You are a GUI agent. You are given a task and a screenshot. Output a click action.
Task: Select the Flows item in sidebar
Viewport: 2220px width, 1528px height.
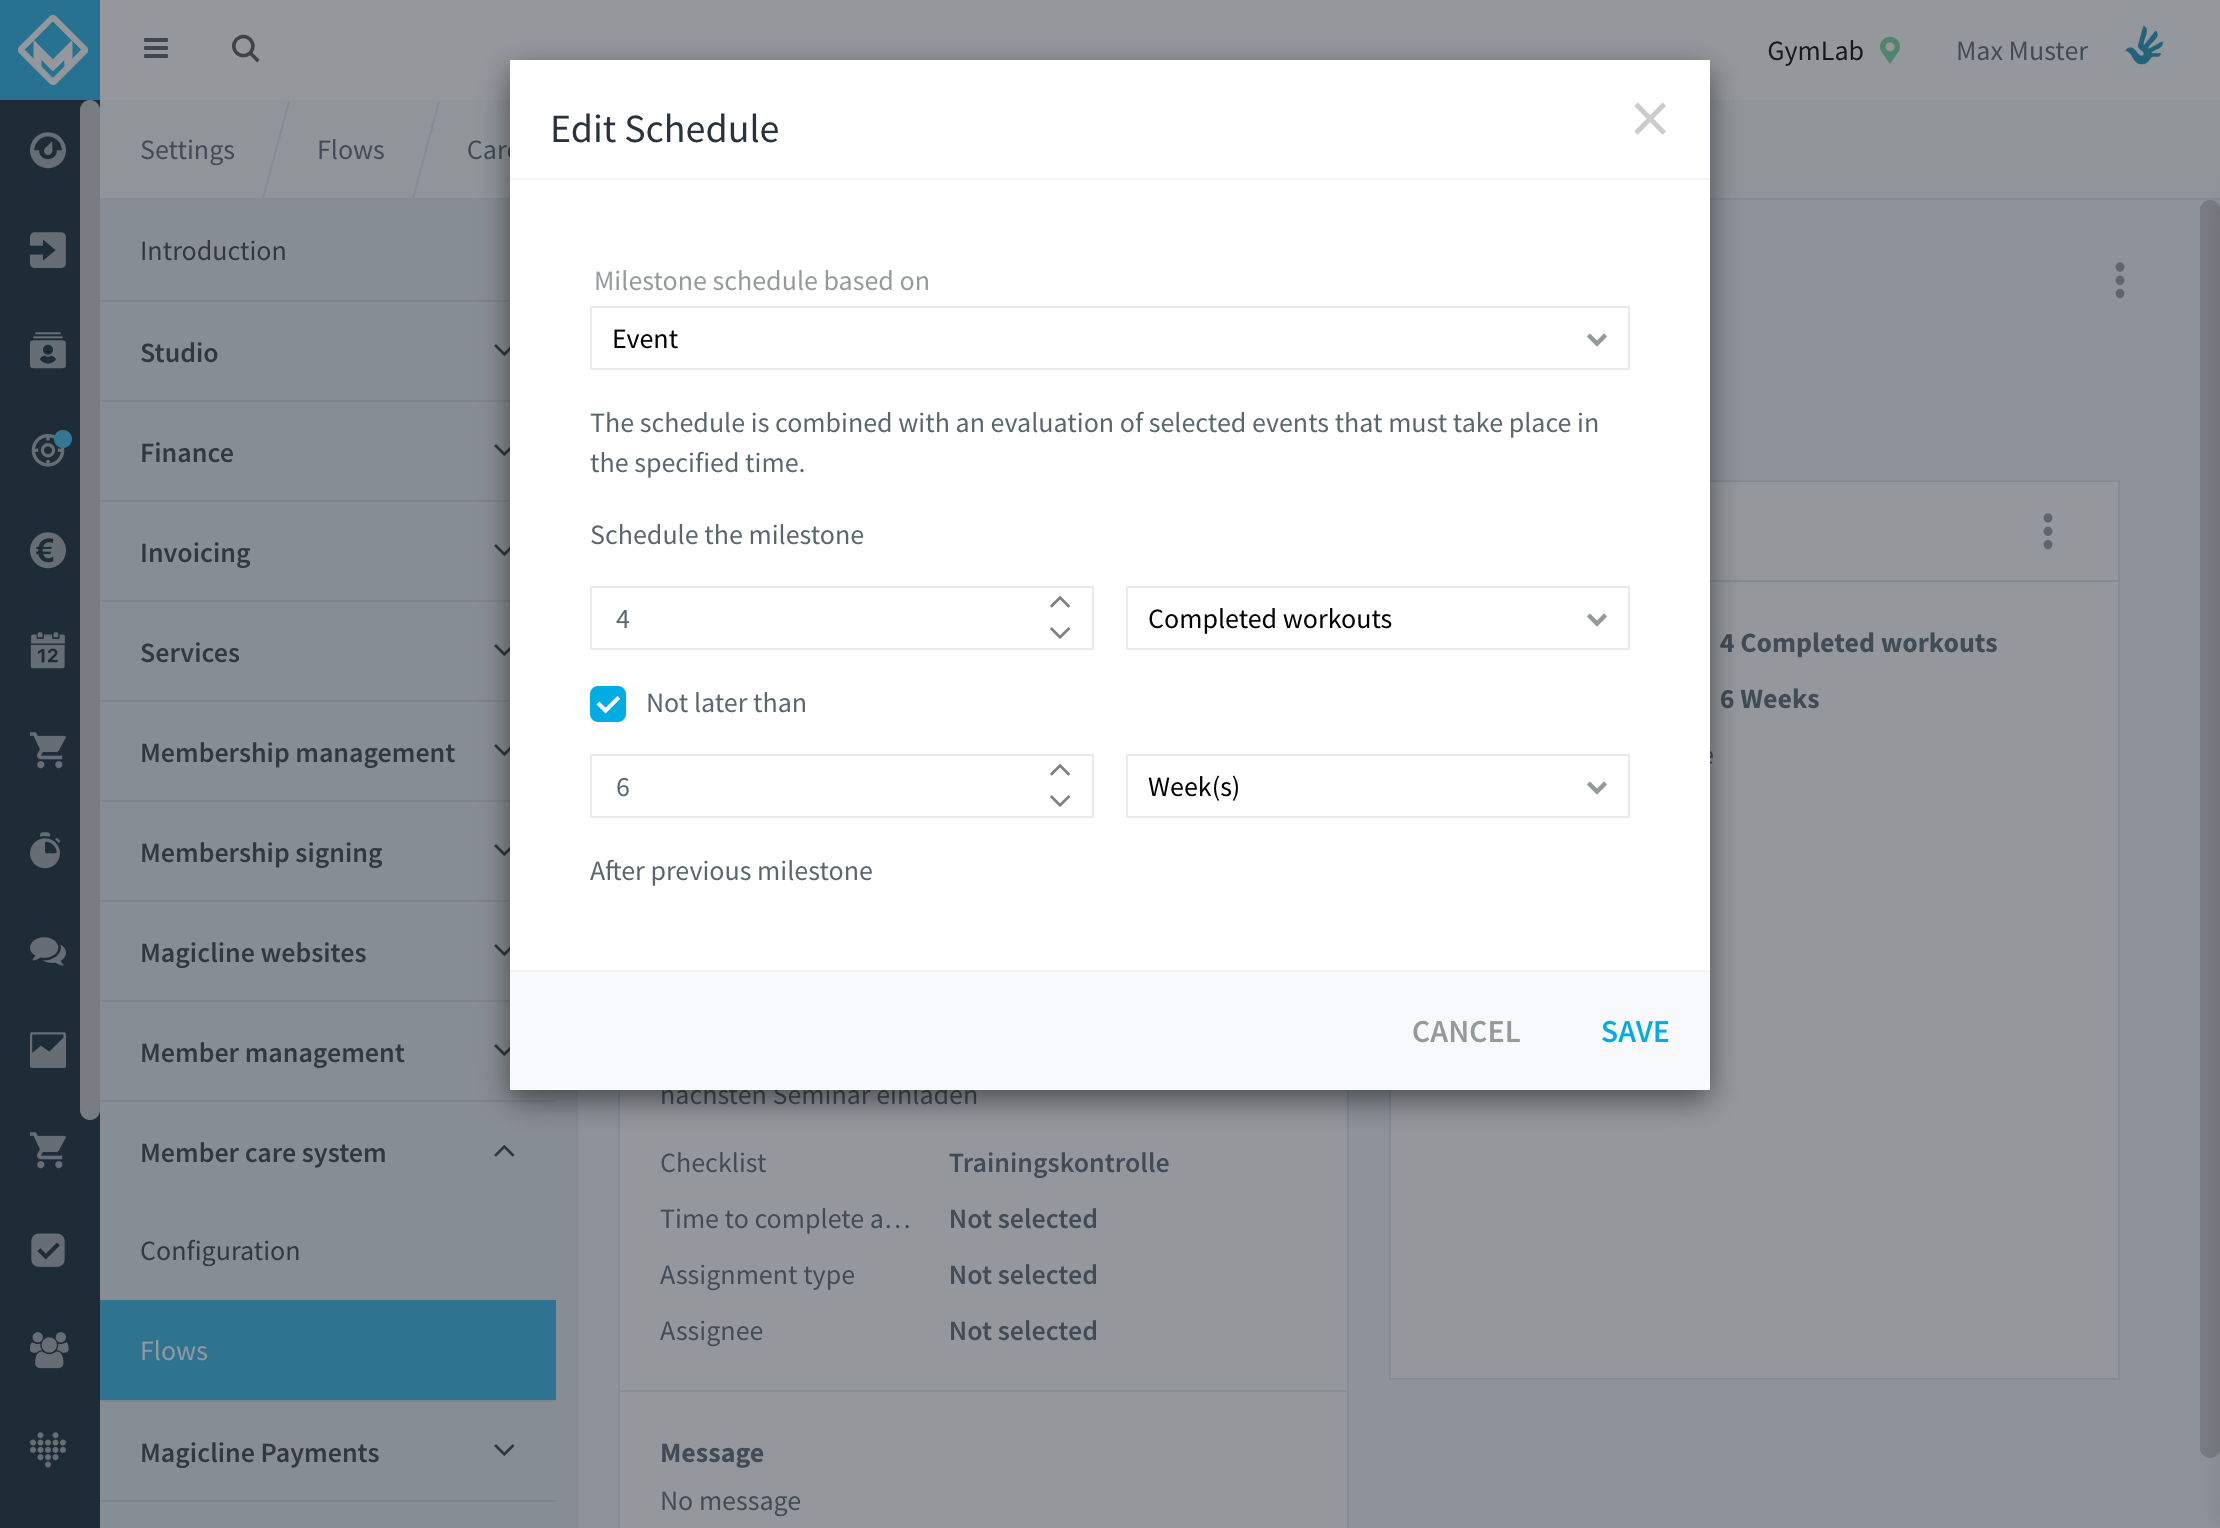(328, 1350)
